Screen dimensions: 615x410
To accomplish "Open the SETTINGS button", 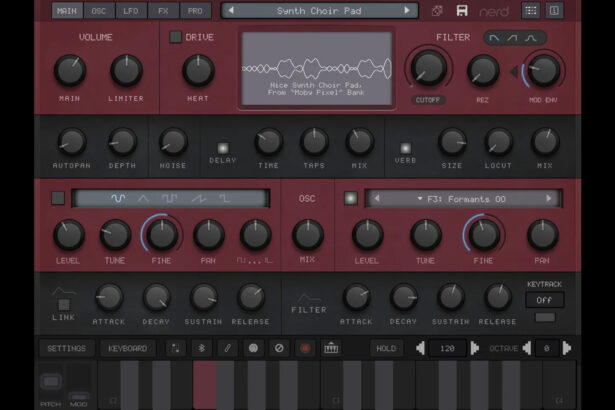I will pos(66,348).
